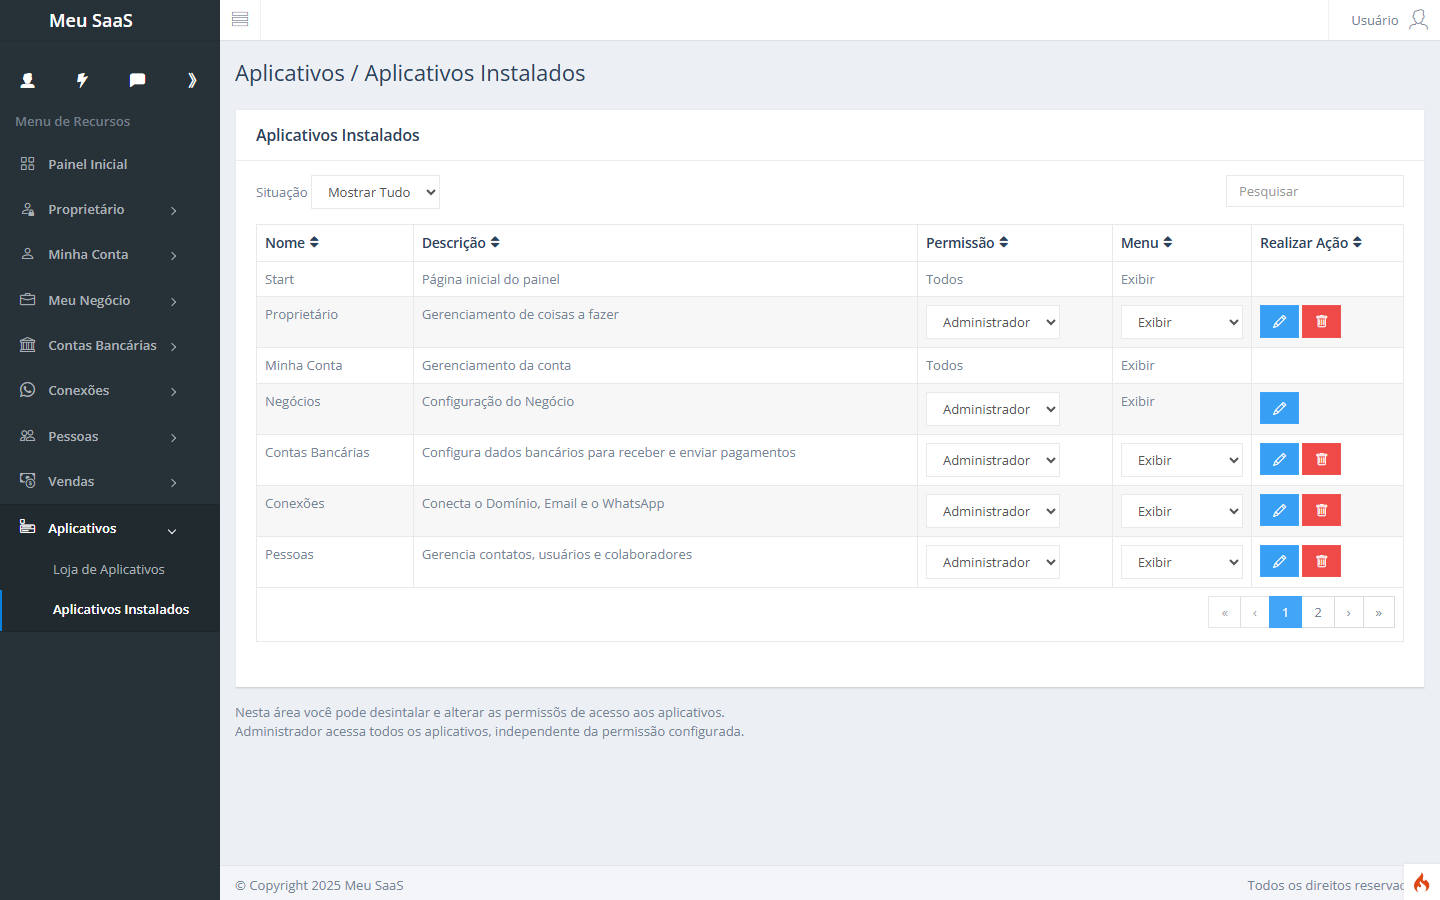Click the Usuário label in header
Viewport: 1440px width, 900px height.
(1375, 20)
